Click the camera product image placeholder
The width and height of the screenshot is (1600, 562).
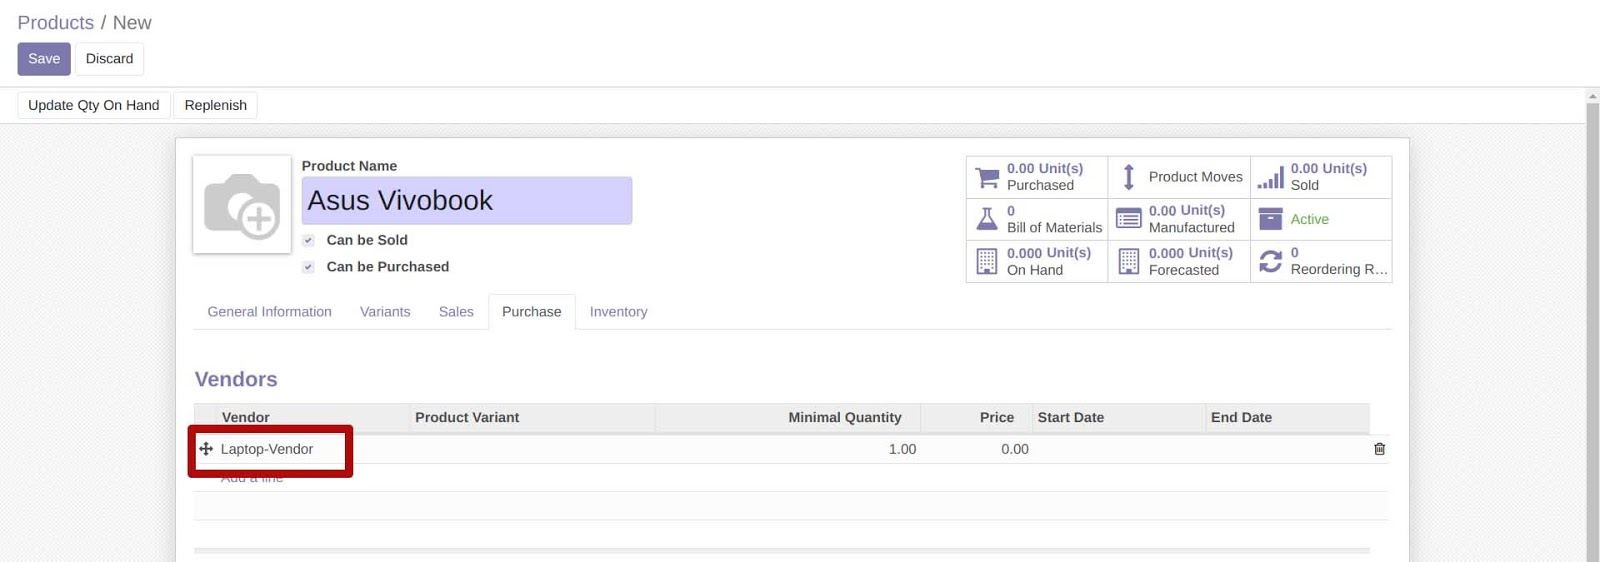click(x=242, y=204)
